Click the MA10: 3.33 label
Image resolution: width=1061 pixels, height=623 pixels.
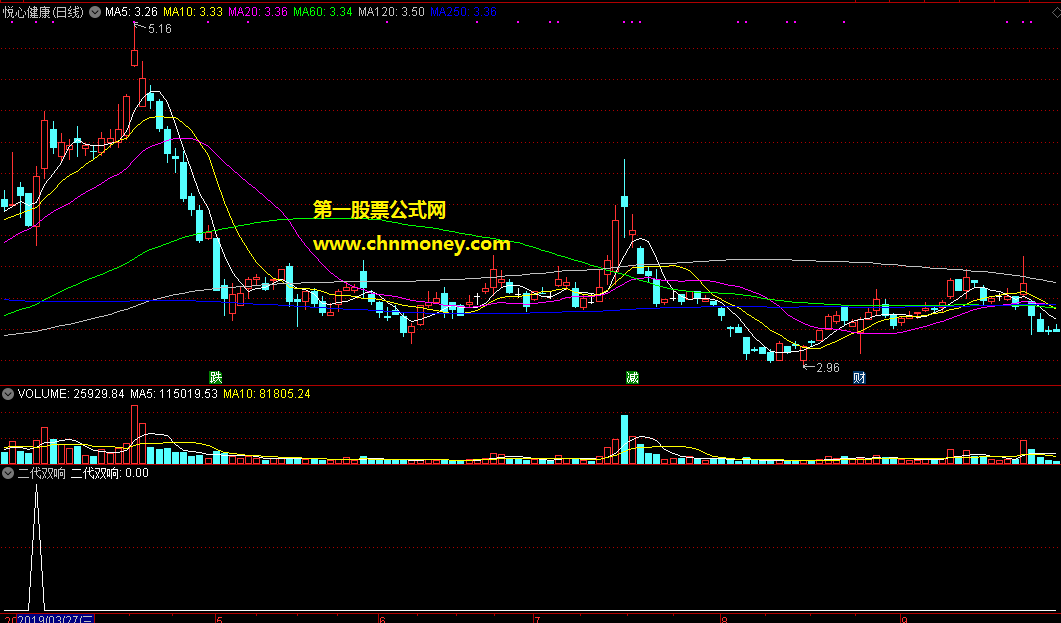tap(193, 11)
